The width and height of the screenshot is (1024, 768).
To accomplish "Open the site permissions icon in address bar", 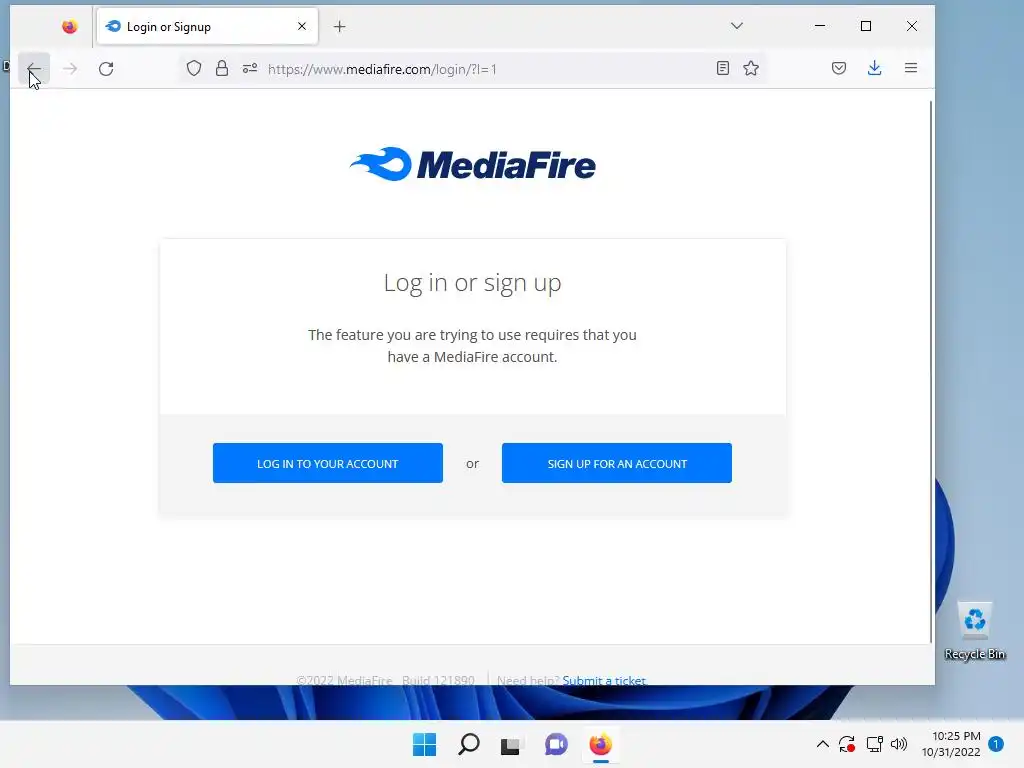I will pos(250,69).
